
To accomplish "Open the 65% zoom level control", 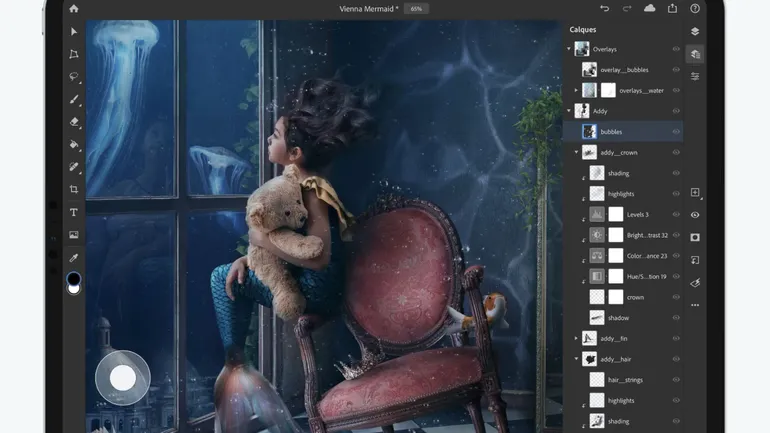I will 416,9.
